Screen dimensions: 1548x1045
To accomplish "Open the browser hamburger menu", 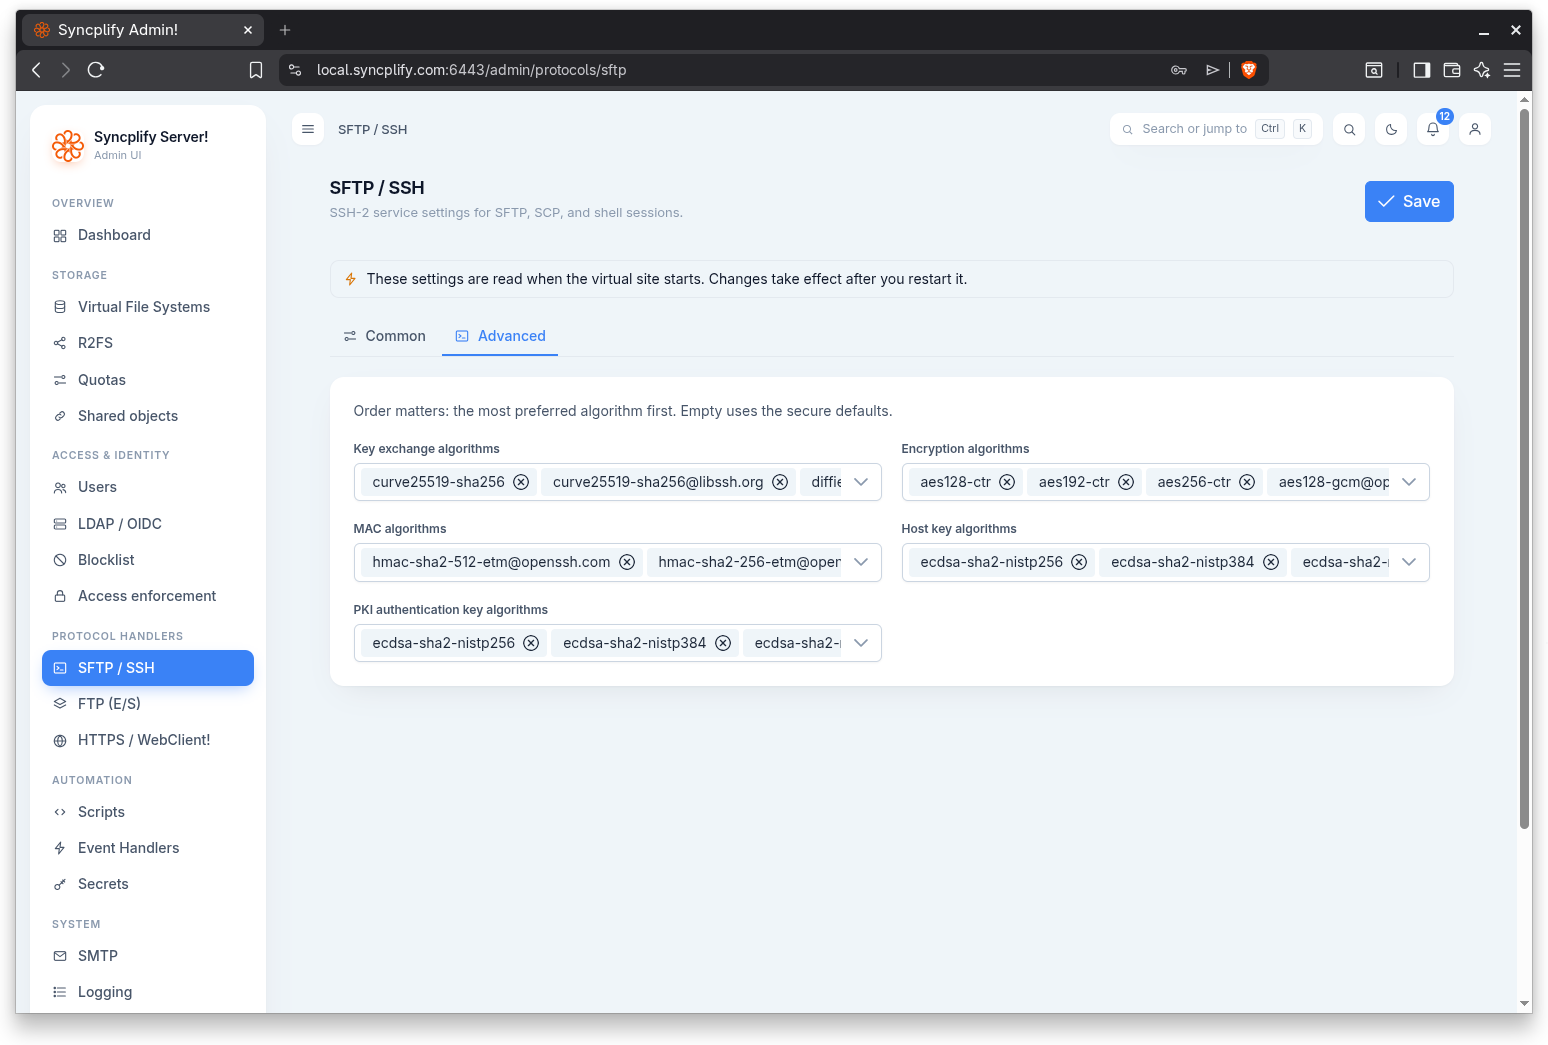I will coord(1512,70).
